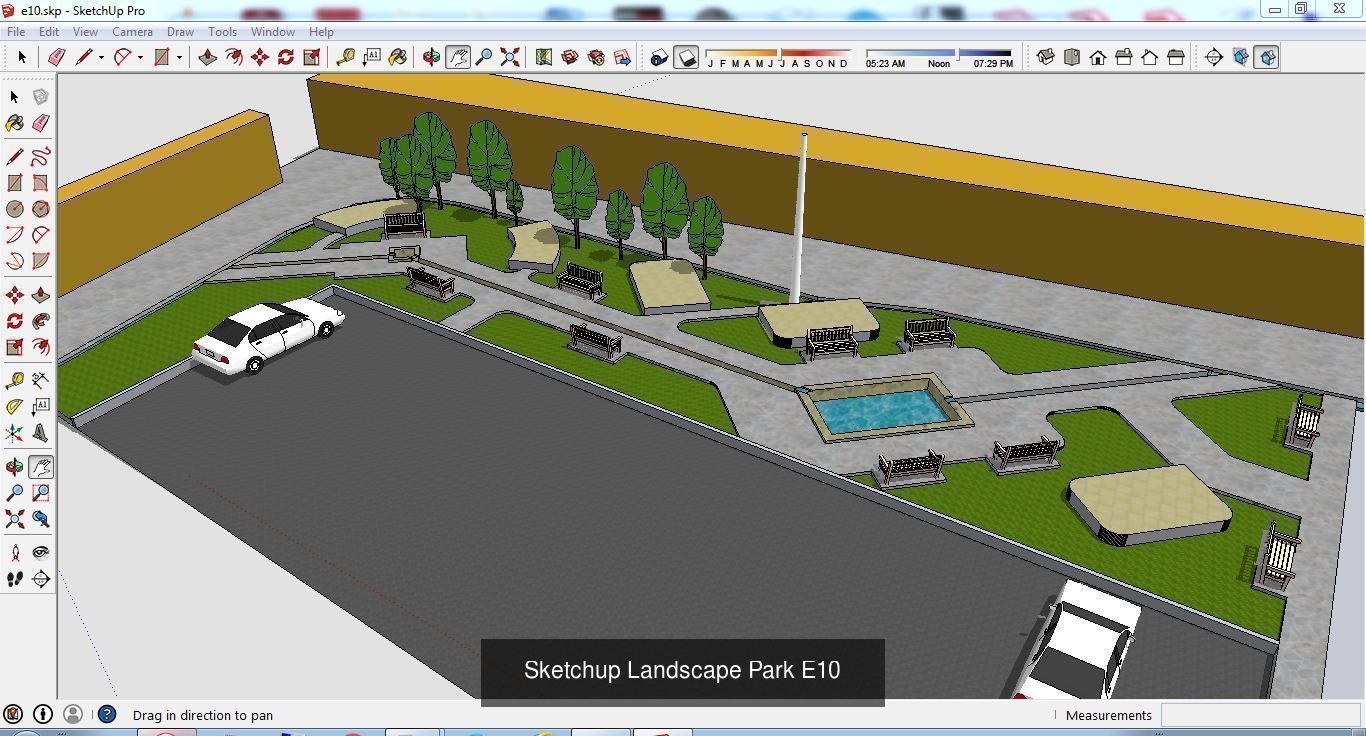Open the View menu

pyautogui.click(x=85, y=31)
